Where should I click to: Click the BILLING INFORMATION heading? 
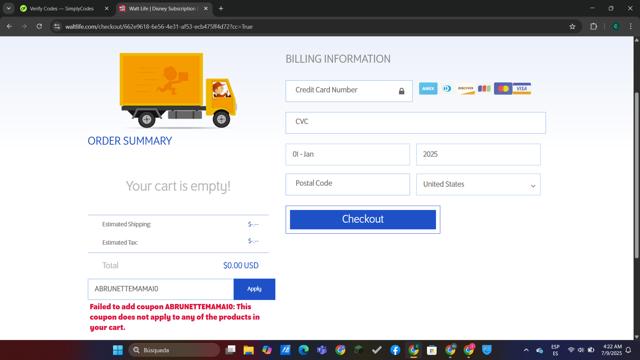point(338,59)
